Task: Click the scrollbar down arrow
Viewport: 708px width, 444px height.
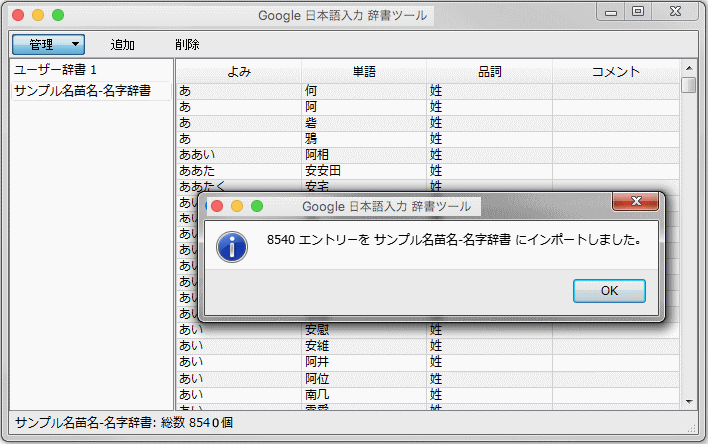Action: (689, 401)
